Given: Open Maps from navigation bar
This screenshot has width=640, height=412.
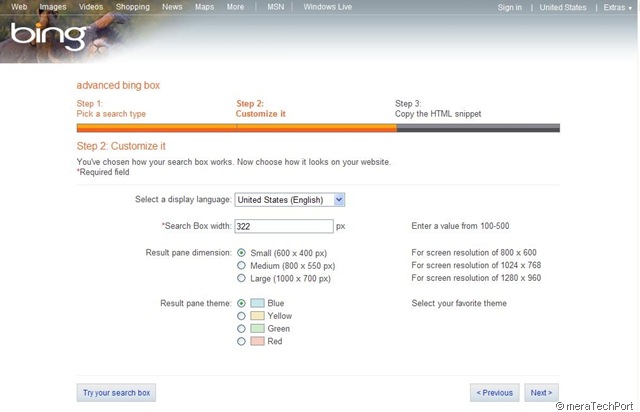Looking at the screenshot, I should 204,7.
